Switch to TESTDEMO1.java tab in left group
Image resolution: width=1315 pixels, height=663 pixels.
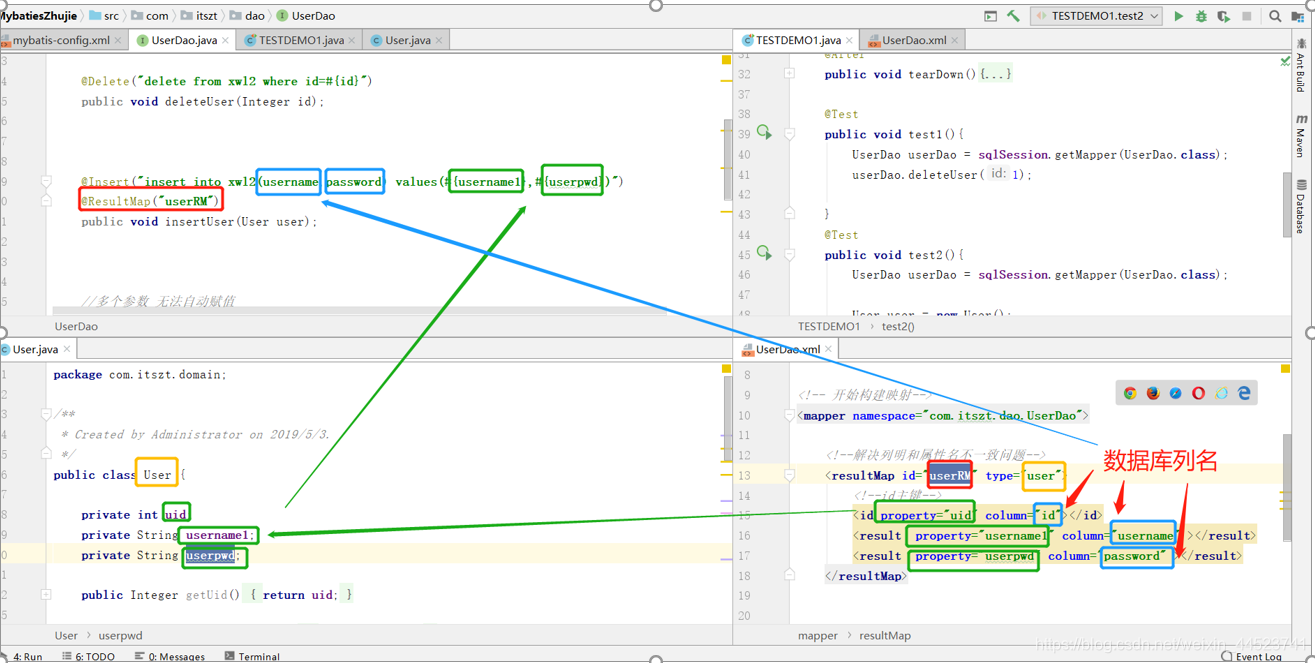point(301,40)
